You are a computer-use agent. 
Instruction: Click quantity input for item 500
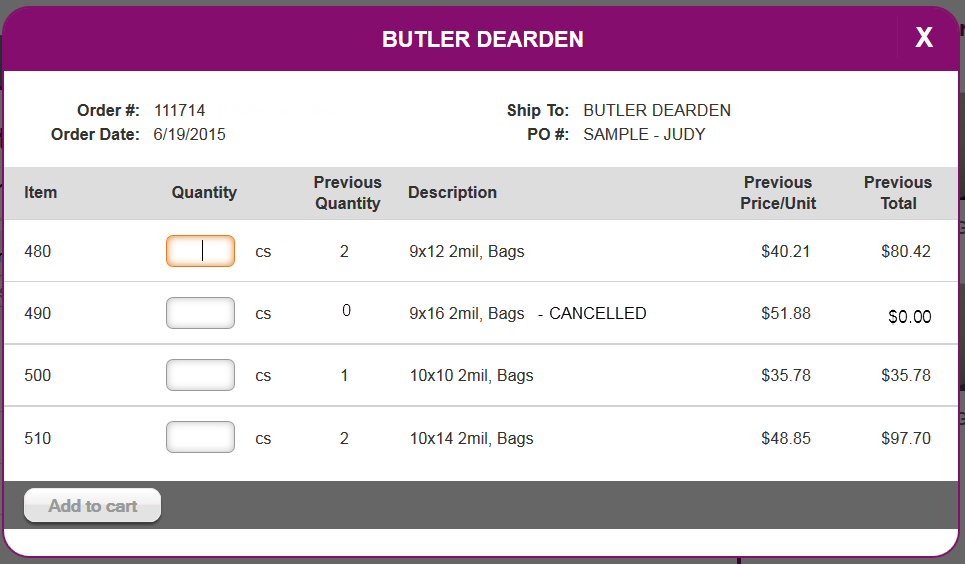pyautogui.click(x=200, y=375)
